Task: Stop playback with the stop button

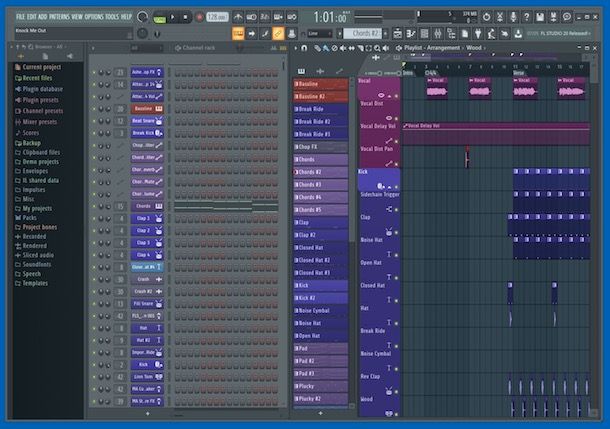Action: (x=186, y=18)
